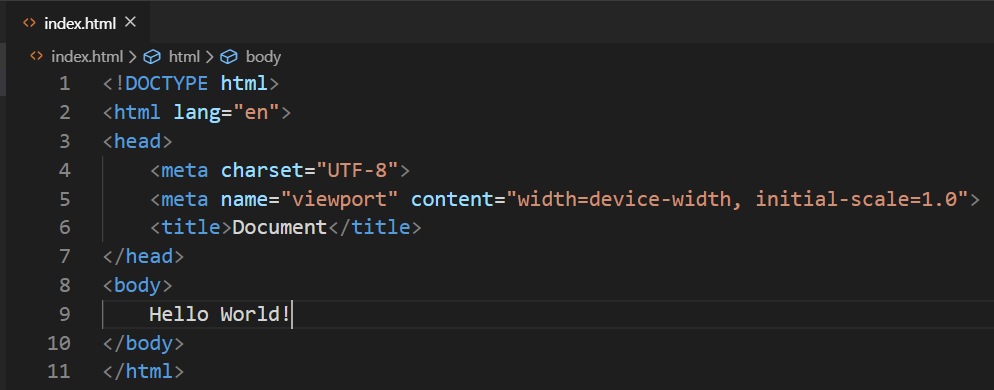Select the index.html tab
This screenshot has height=390, width=994.
(x=75, y=22)
